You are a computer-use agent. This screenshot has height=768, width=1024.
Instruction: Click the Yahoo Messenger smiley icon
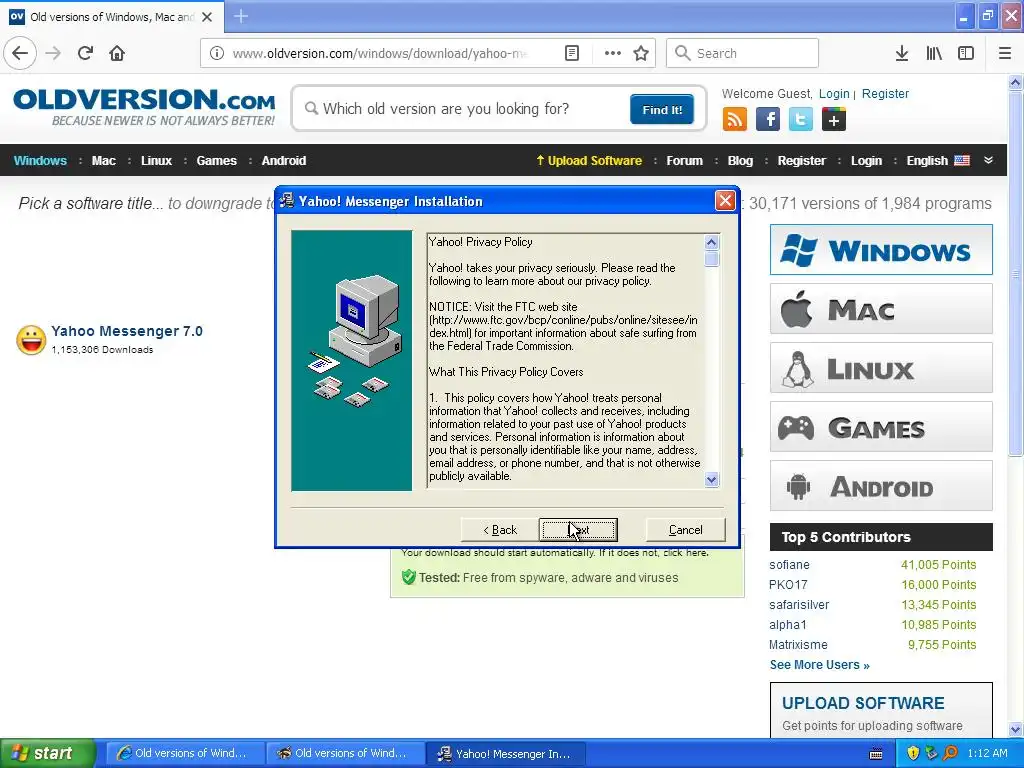pos(31,340)
